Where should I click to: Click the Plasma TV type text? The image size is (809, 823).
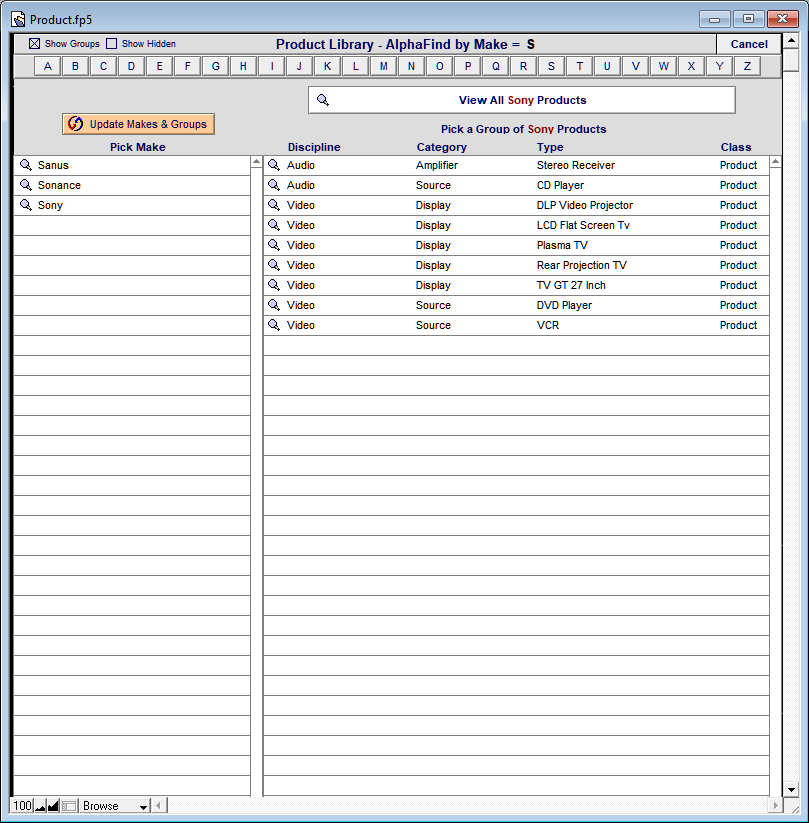coord(562,245)
